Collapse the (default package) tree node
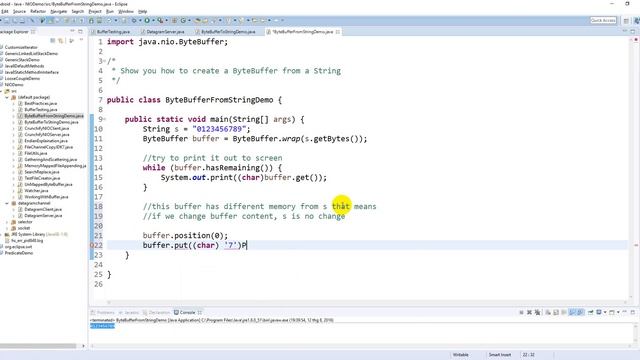Screen dimensions: 640x360 click(x=7, y=97)
